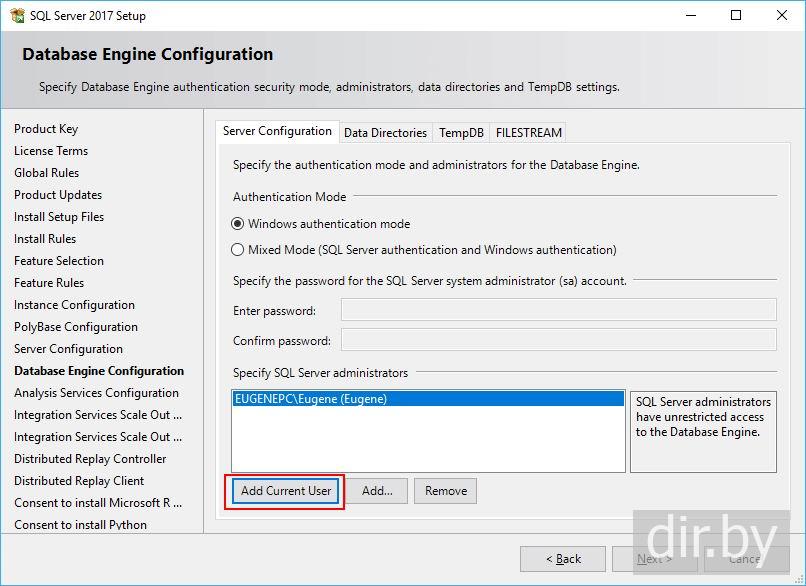The image size is (806, 586).
Task: Minimize the SQL Server Setup window
Action: click(x=691, y=15)
